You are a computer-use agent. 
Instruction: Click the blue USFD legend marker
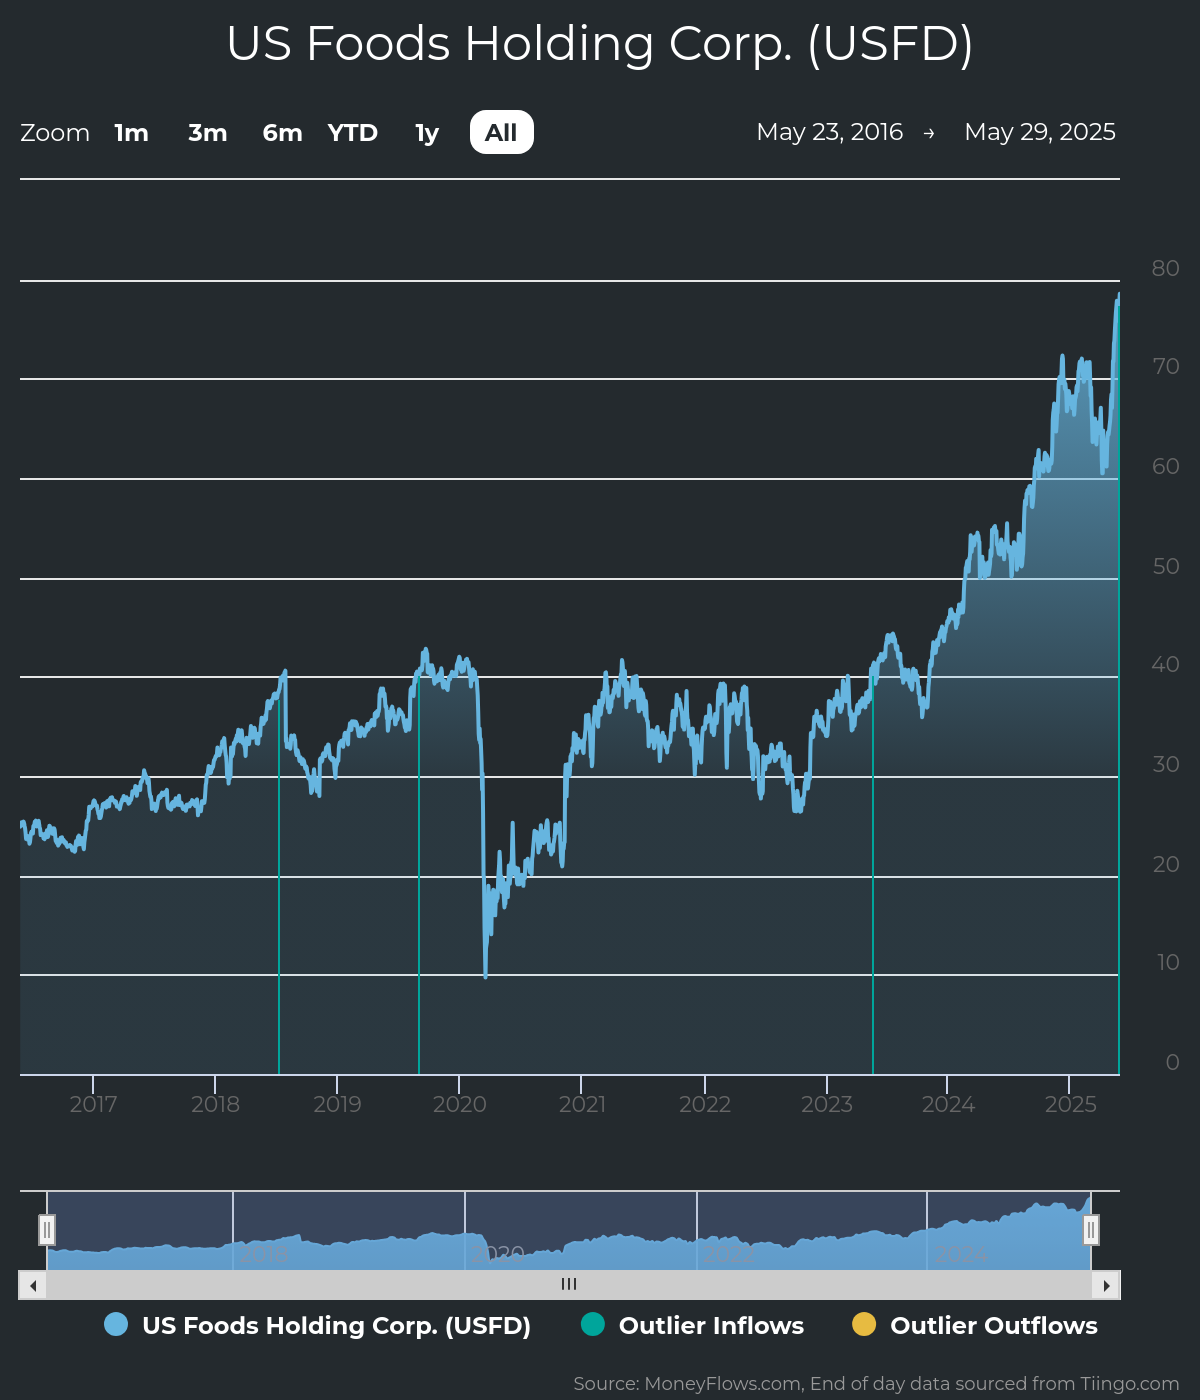click(x=116, y=1324)
